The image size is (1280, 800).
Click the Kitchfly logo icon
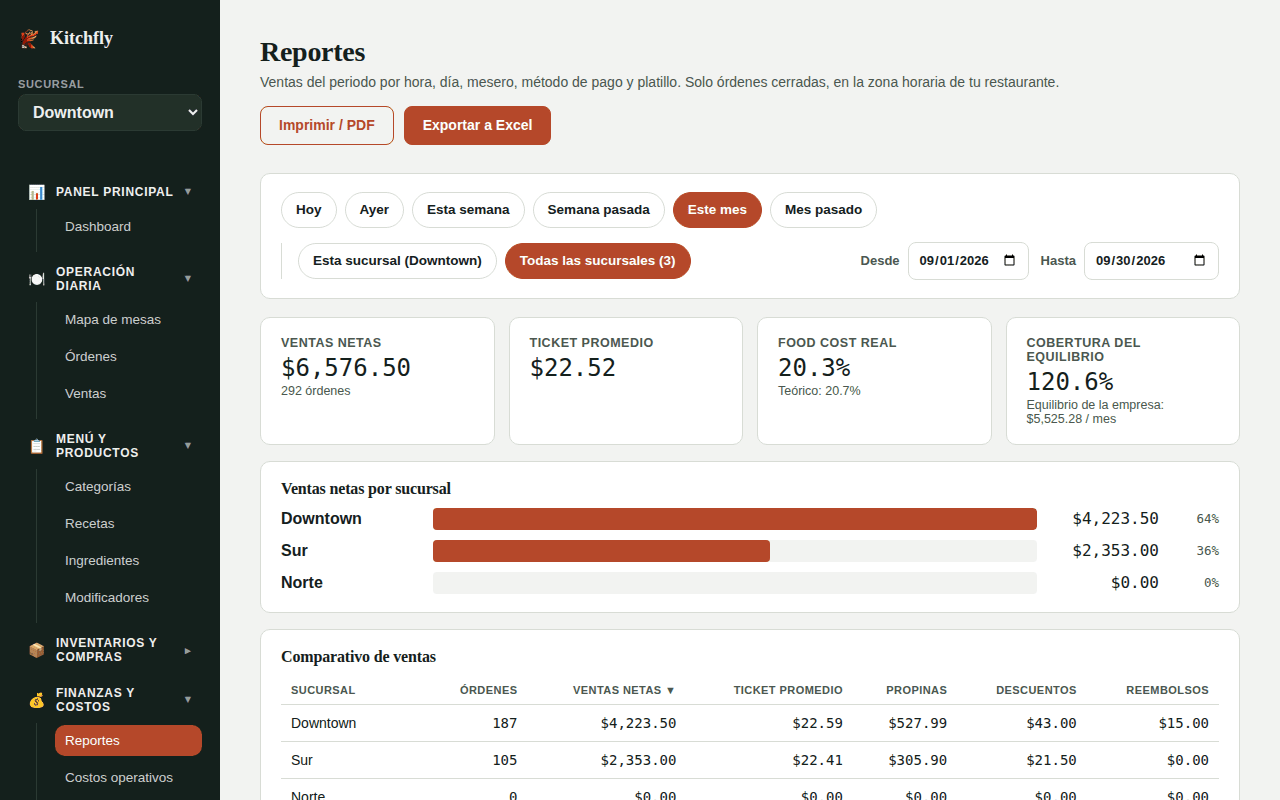29,38
